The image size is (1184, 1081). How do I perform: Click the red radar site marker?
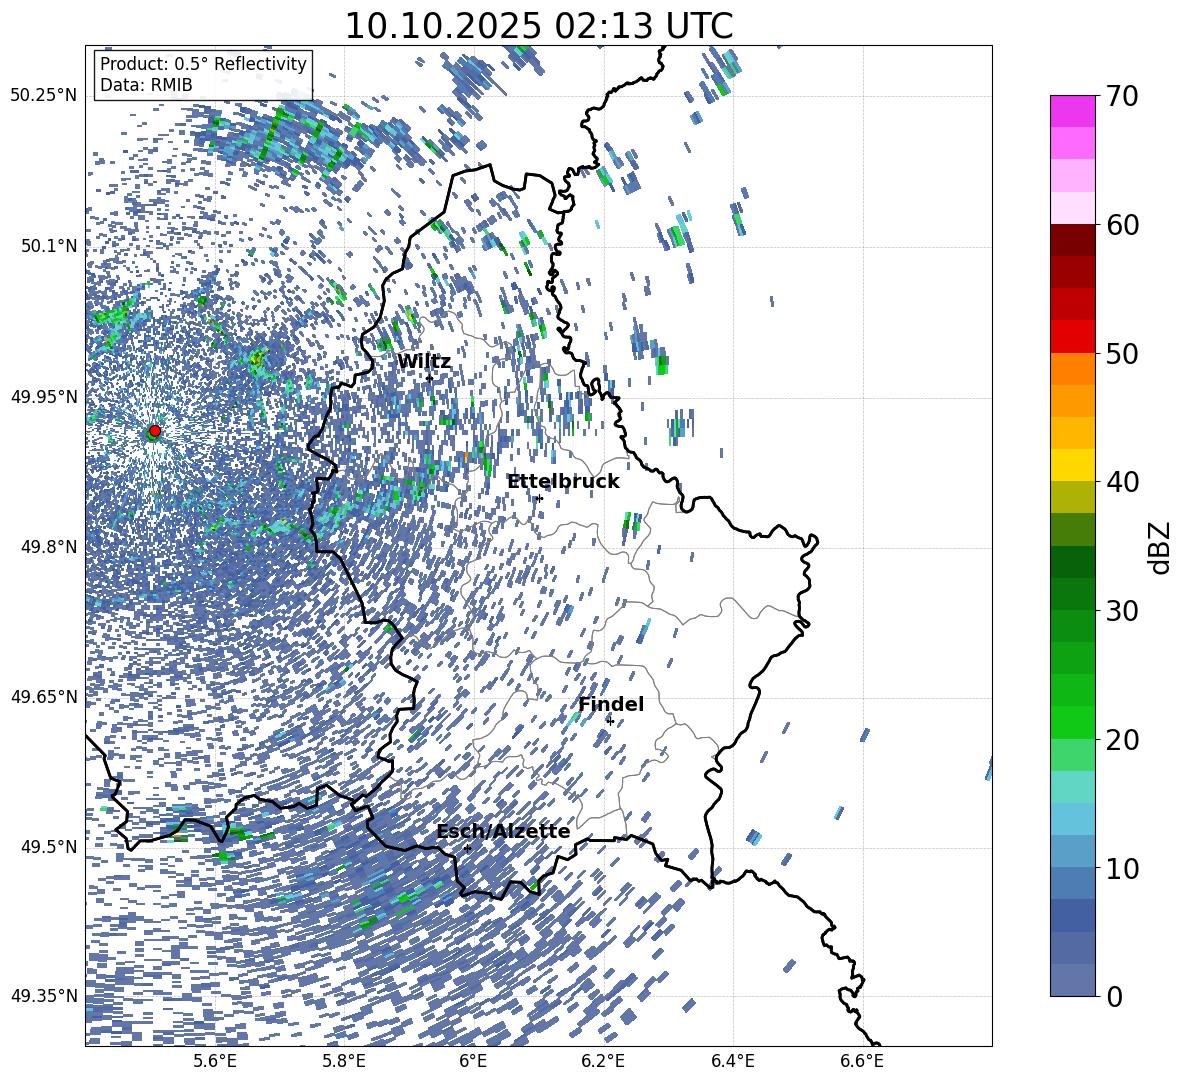point(154,431)
